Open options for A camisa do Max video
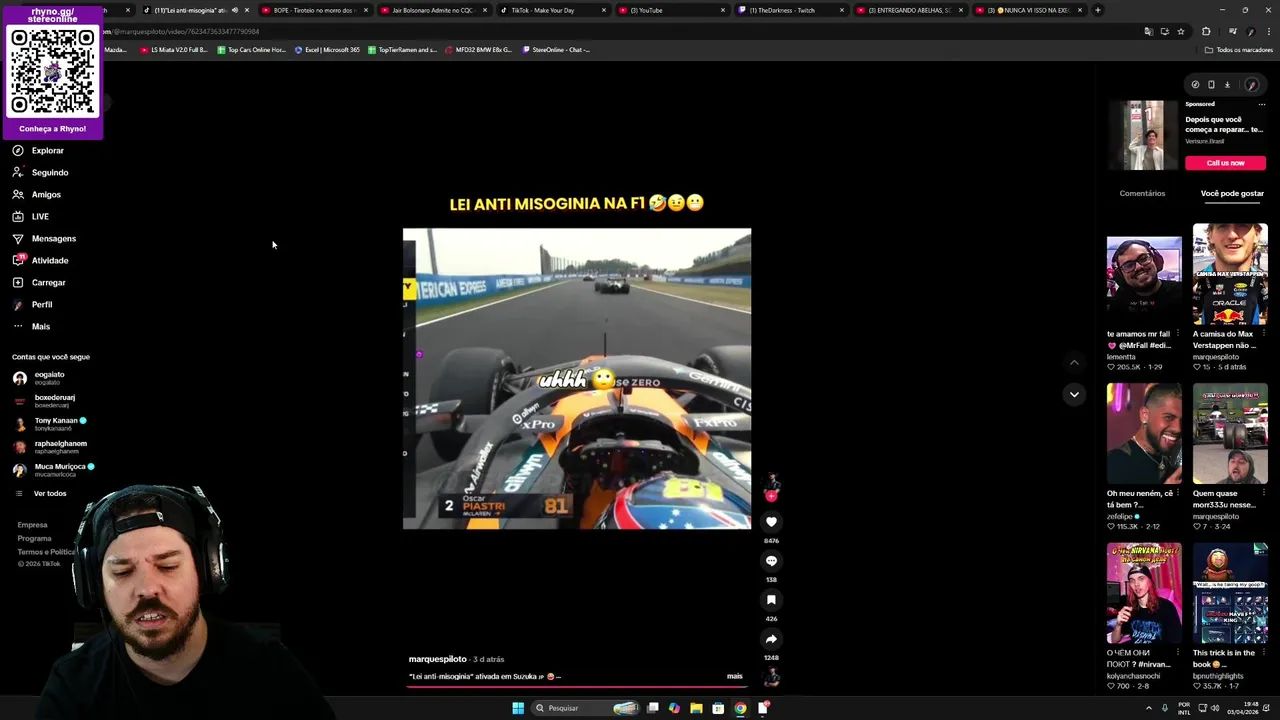 pyautogui.click(x=1263, y=334)
